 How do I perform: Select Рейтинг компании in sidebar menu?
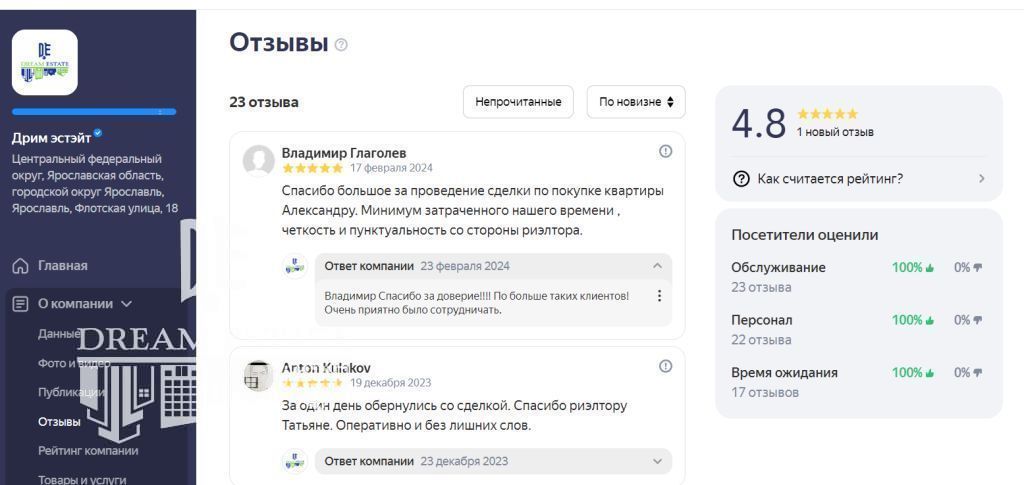point(88,451)
